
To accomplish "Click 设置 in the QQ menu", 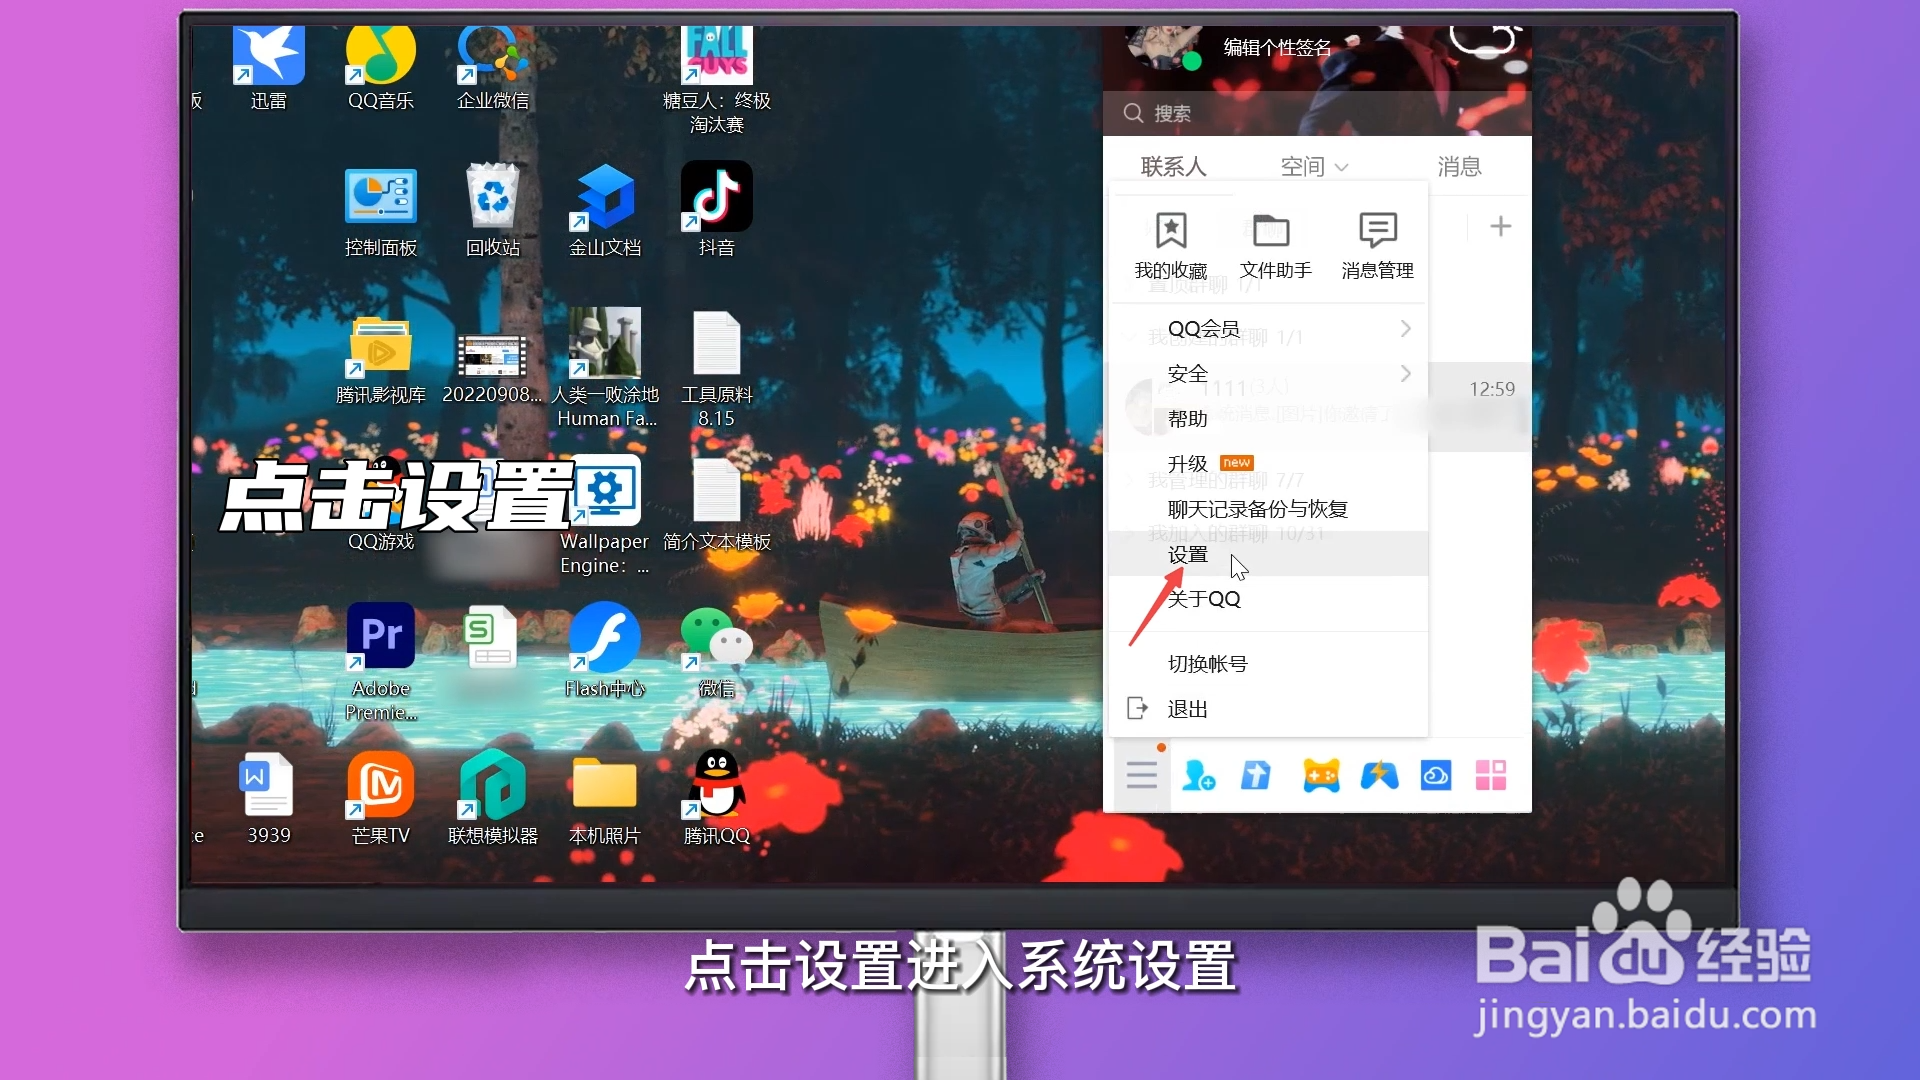I will pos(1268,554).
